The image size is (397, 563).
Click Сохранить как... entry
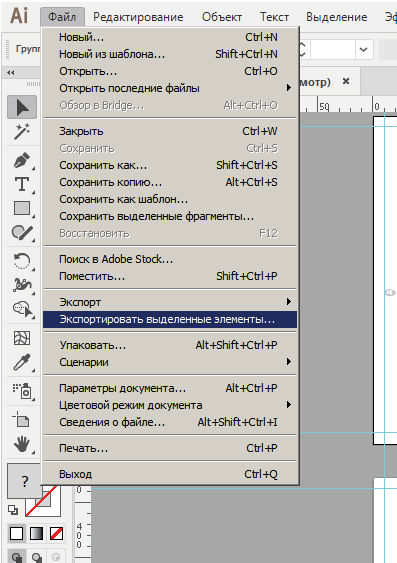pyautogui.click(x=170, y=165)
